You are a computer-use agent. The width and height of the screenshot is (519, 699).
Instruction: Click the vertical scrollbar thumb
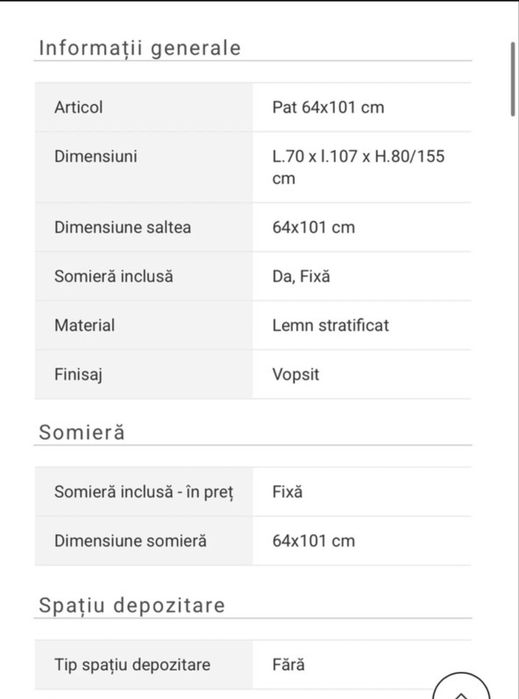tap(513, 79)
